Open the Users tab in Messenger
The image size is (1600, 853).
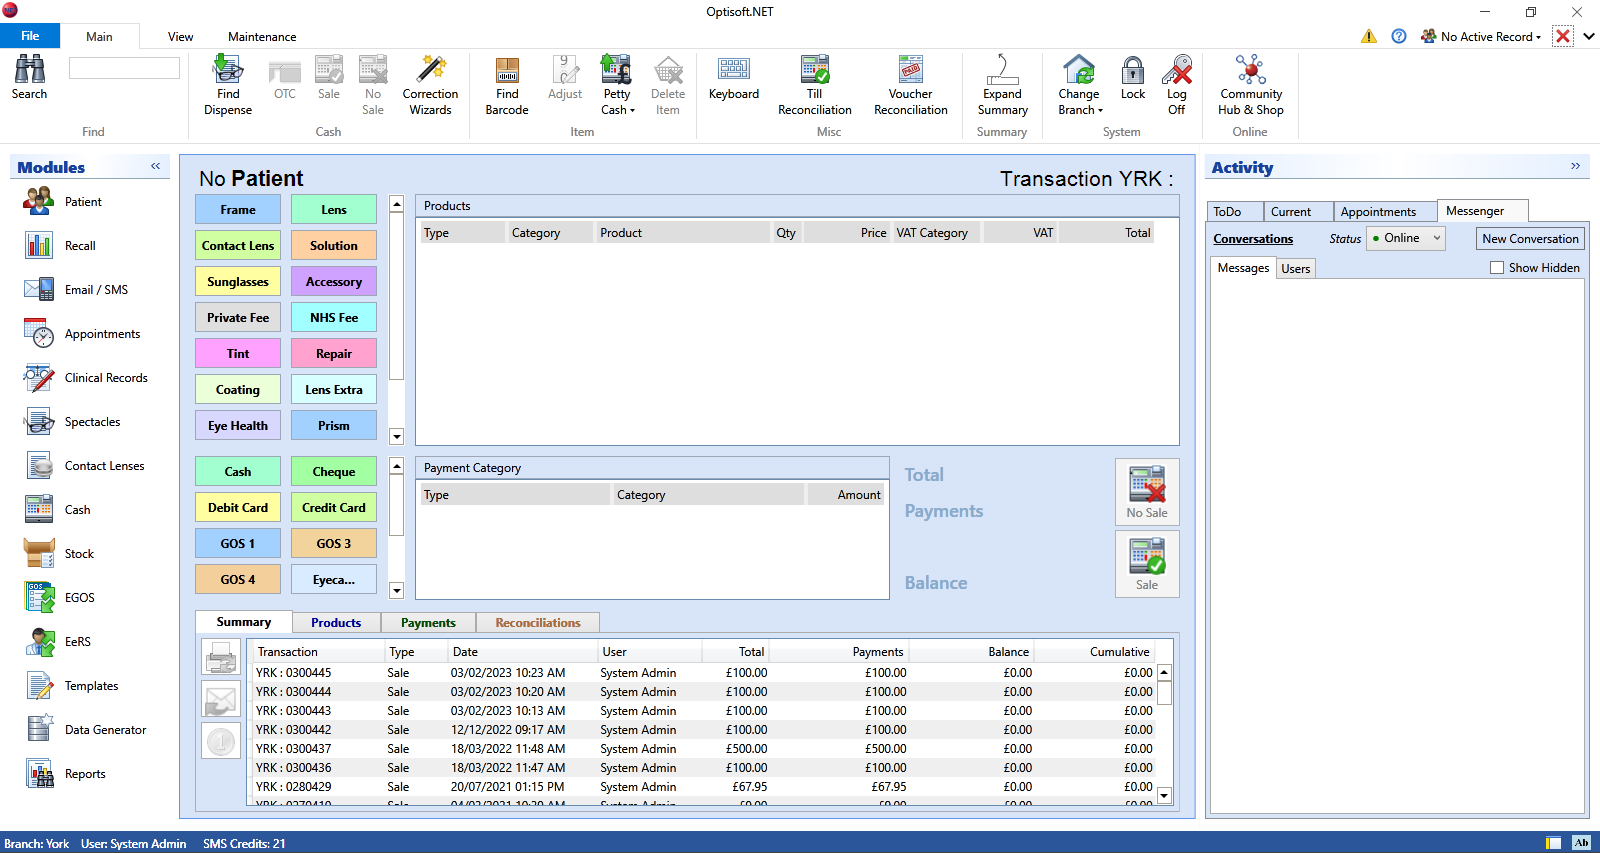coord(1295,269)
